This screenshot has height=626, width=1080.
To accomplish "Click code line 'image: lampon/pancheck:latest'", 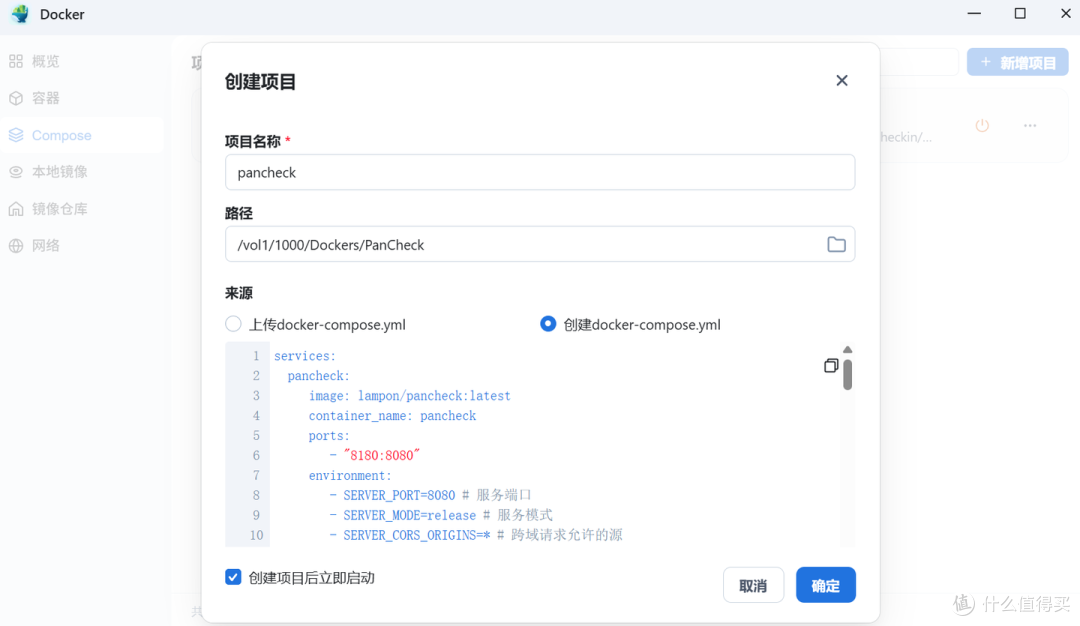I will point(409,396).
